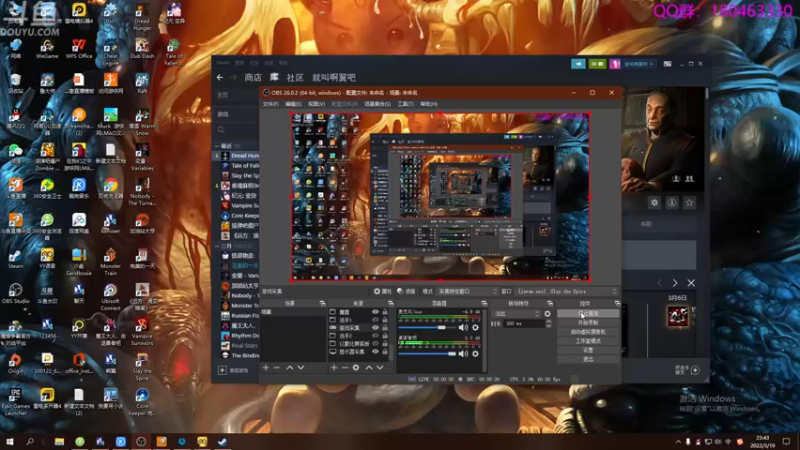
Task: Open microphone/Aux mixer settings gear
Action: click(476, 328)
